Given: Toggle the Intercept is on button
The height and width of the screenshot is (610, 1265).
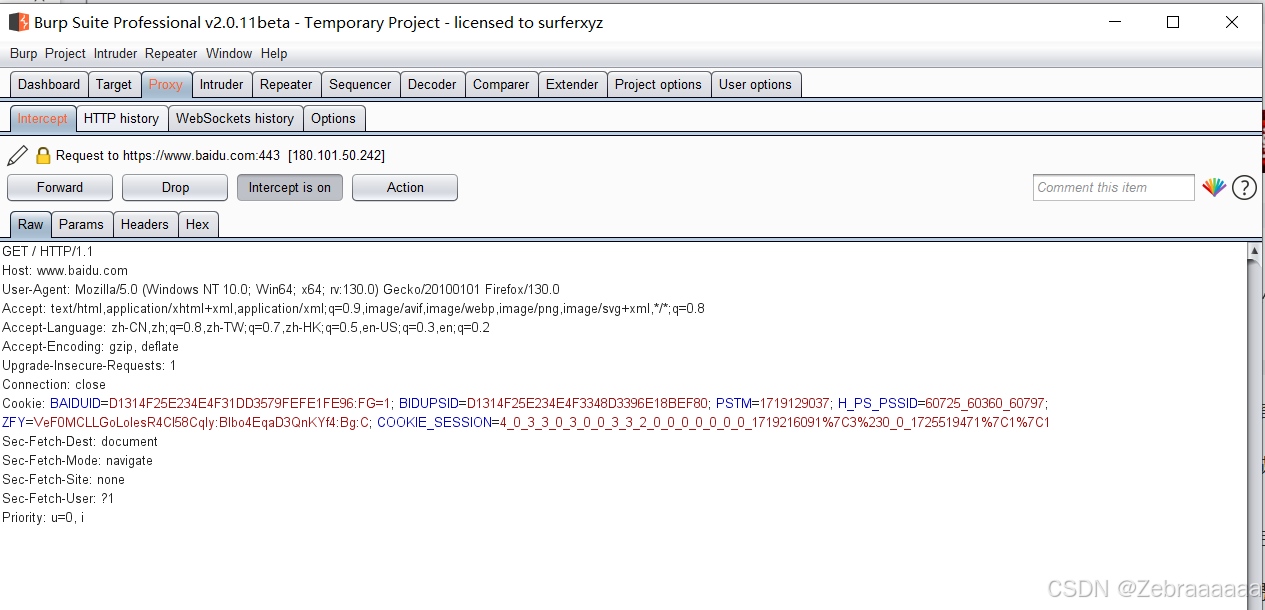Looking at the screenshot, I should 290,187.
